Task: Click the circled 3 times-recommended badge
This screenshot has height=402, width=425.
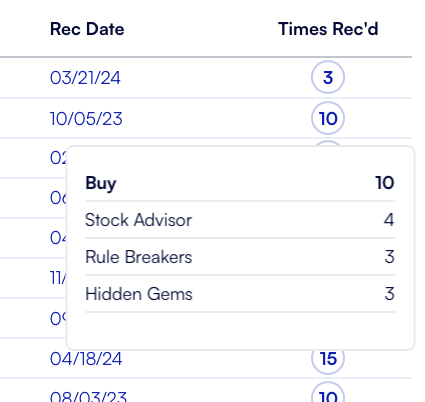Action: (328, 77)
